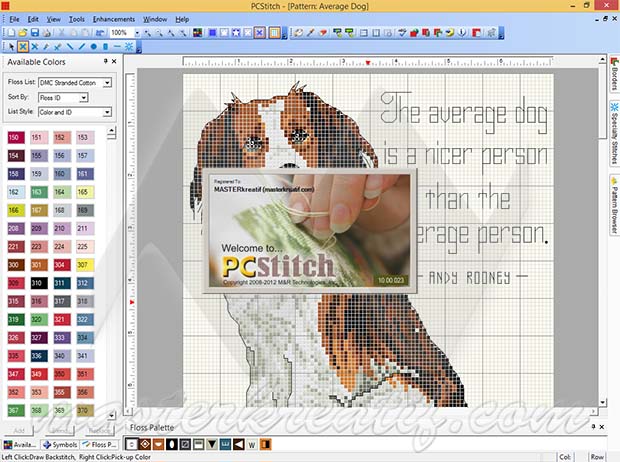This screenshot has width=620, height=462.
Task: Select the arrow pointer tool
Action: click(x=11, y=47)
